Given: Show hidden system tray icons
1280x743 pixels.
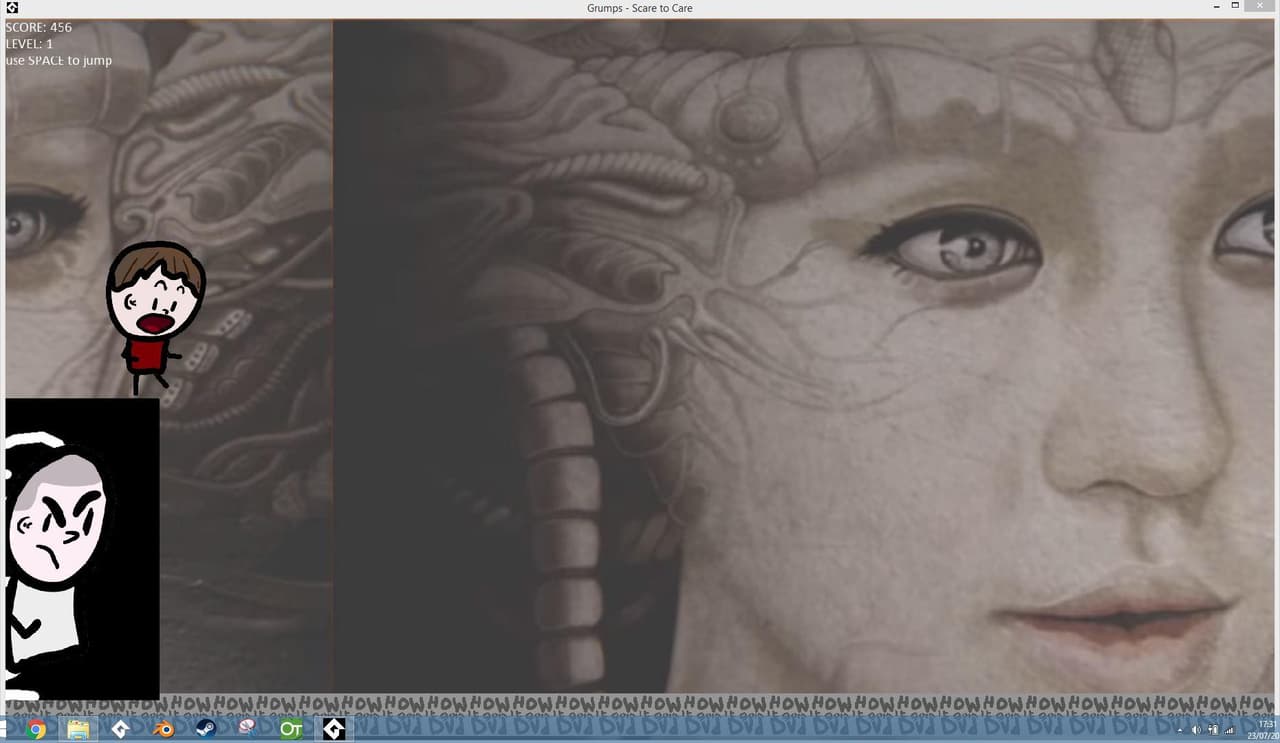Looking at the screenshot, I should tap(1180, 730).
